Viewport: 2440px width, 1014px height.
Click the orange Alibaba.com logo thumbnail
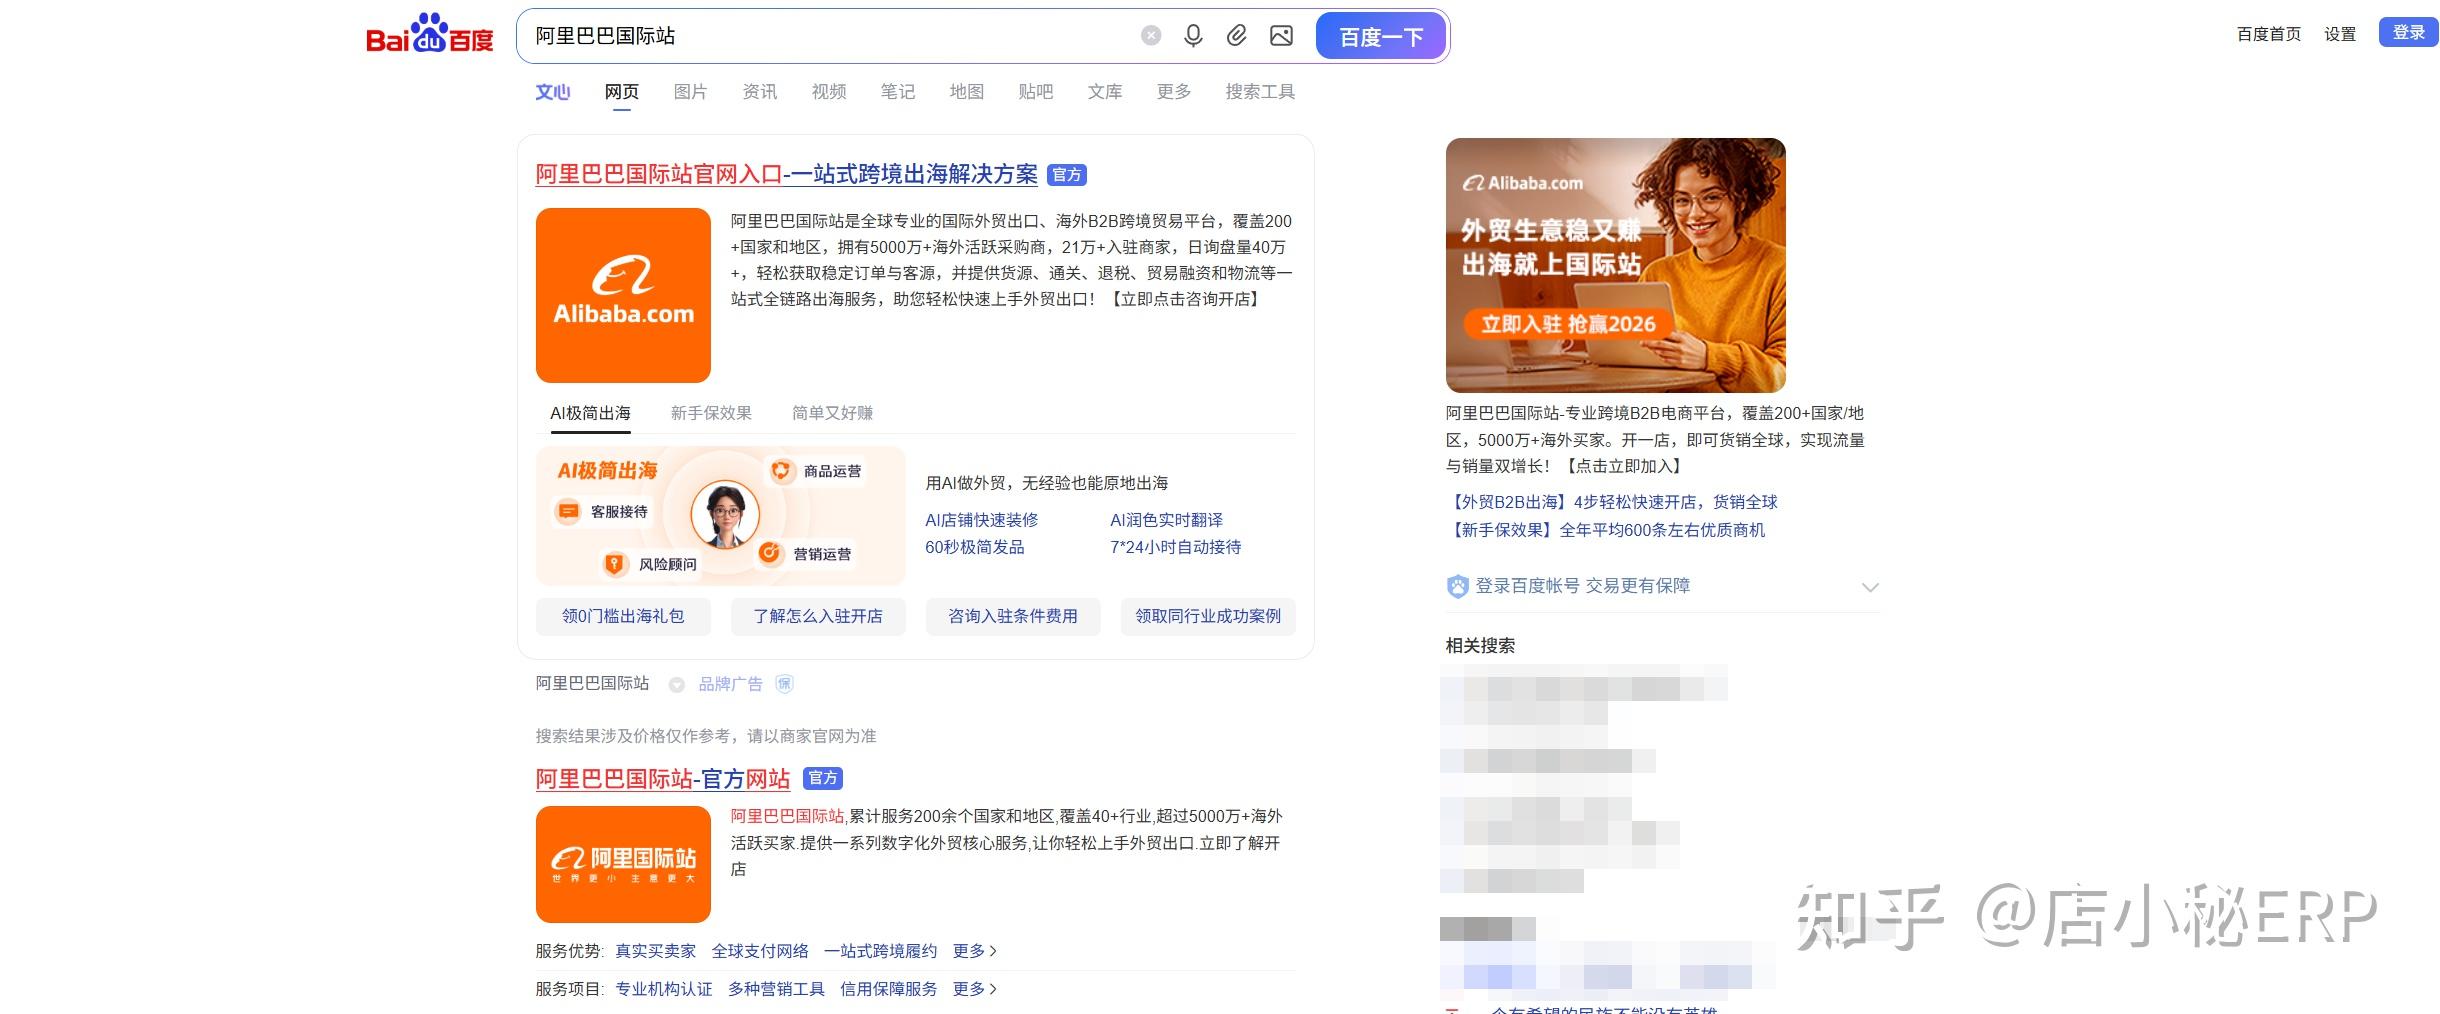click(x=623, y=295)
